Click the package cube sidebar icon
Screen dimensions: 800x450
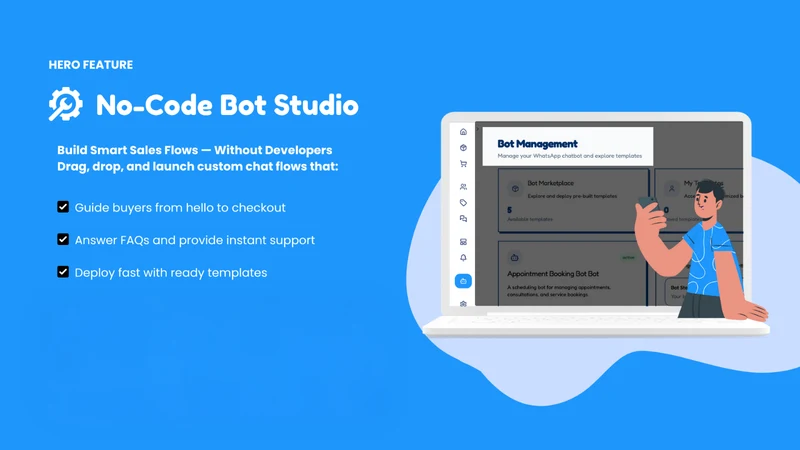point(463,147)
